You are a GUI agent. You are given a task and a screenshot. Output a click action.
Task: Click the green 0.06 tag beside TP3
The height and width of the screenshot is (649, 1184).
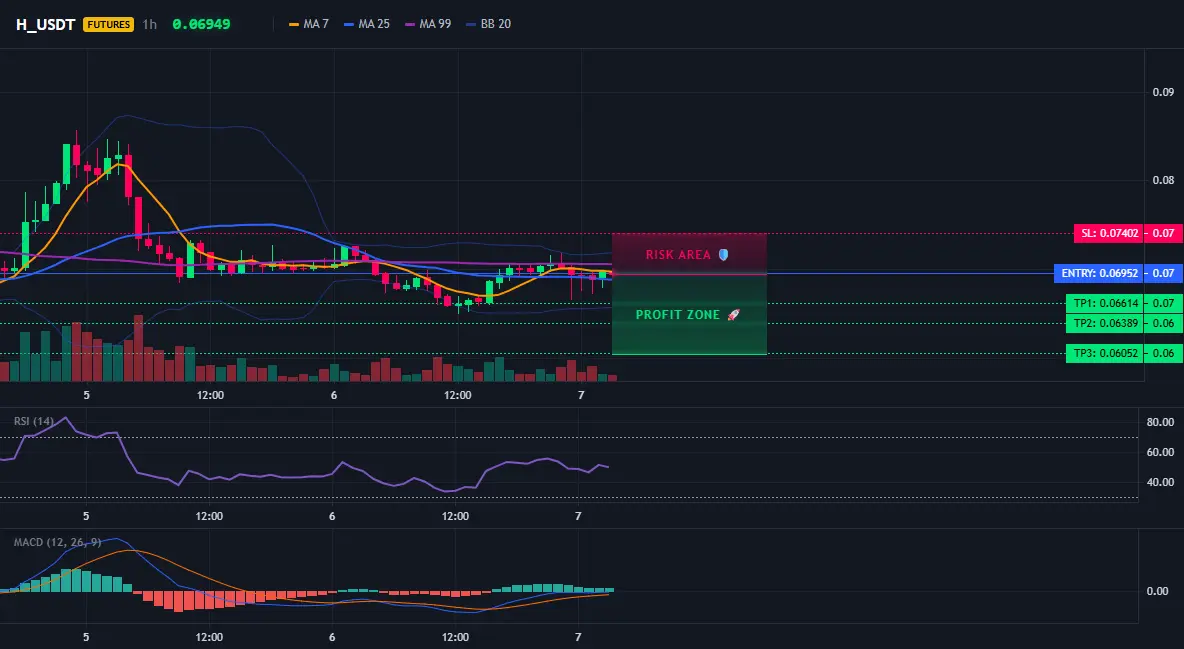[x=1163, y=353]
